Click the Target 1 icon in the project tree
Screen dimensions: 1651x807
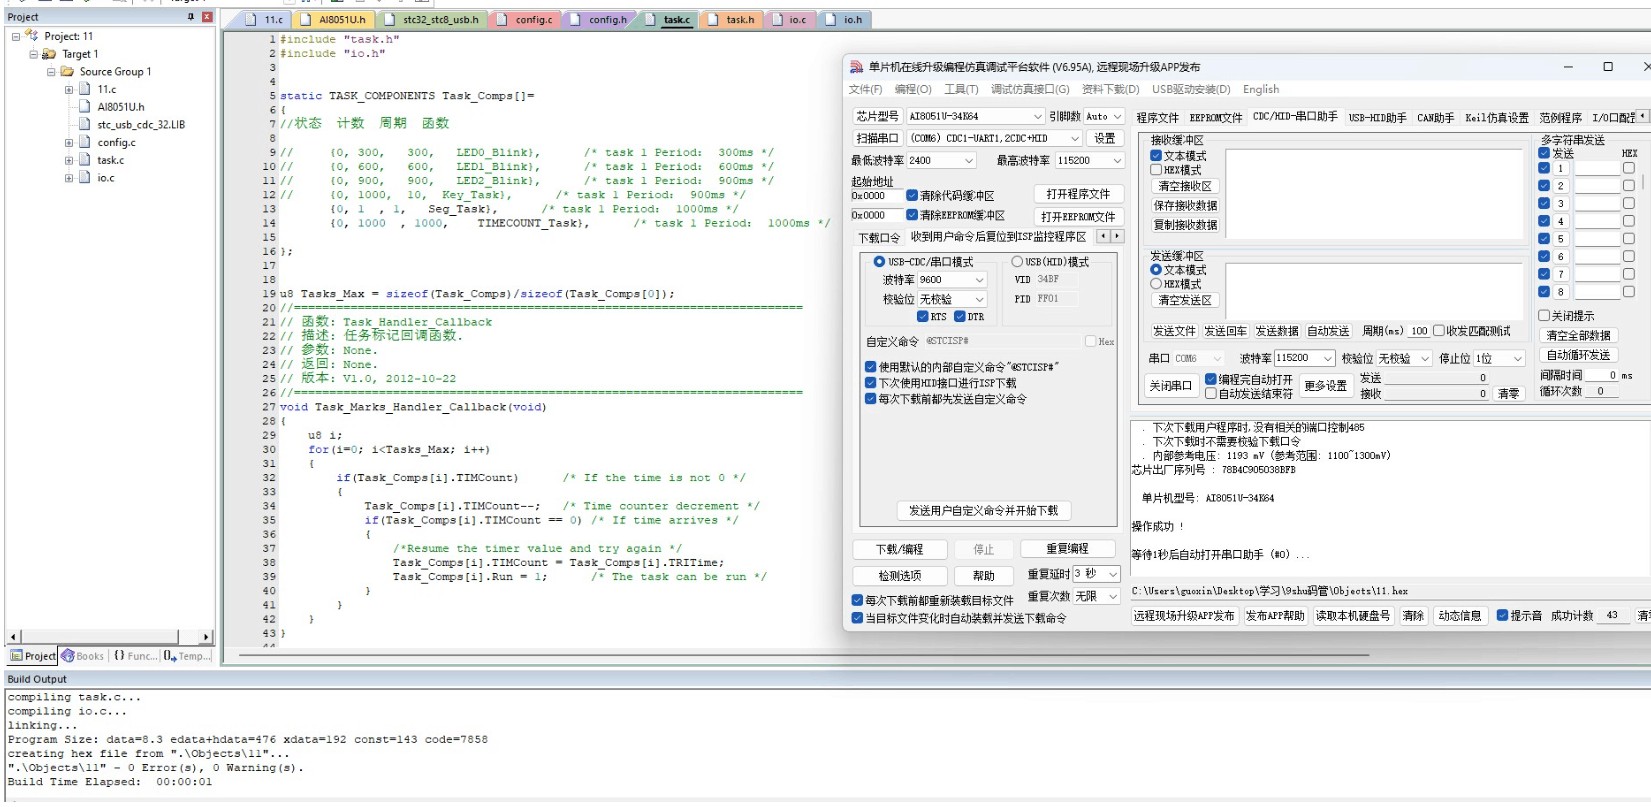pyautogui.click(x=49, y=54)
